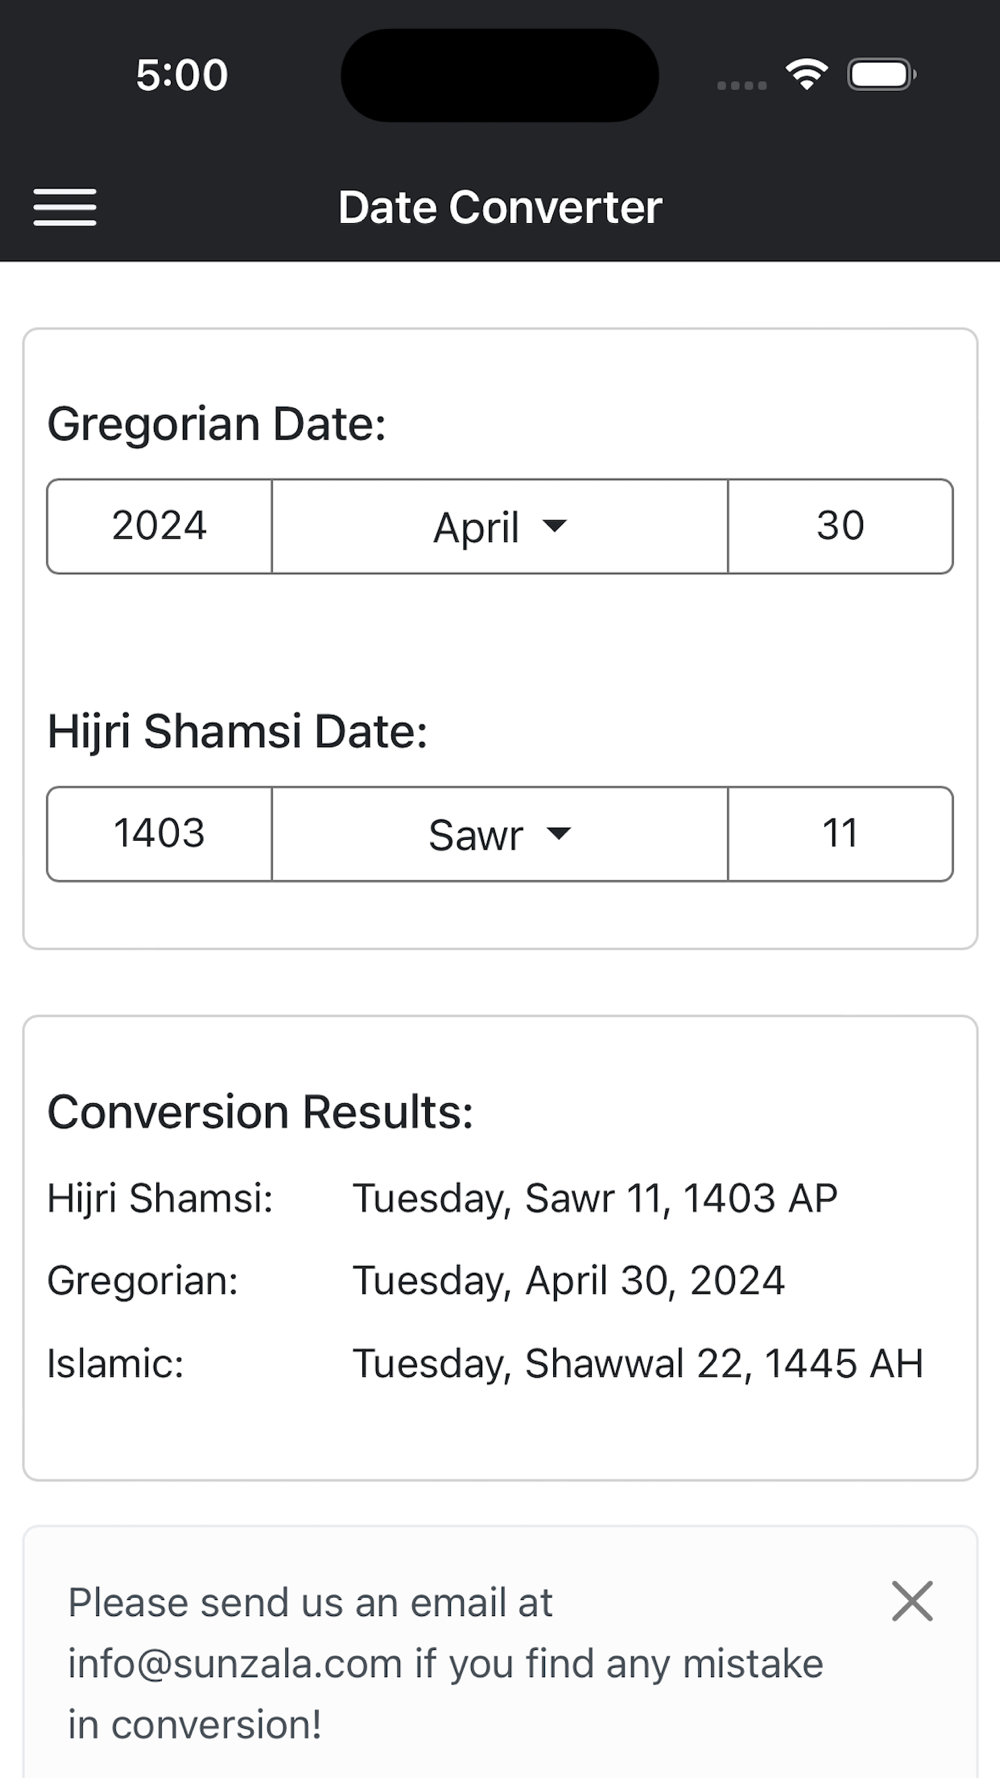Select the Sawr 11, 1403 AP result
Viewport: 1000px width, 1778px height.
(x=595, y=1198)
